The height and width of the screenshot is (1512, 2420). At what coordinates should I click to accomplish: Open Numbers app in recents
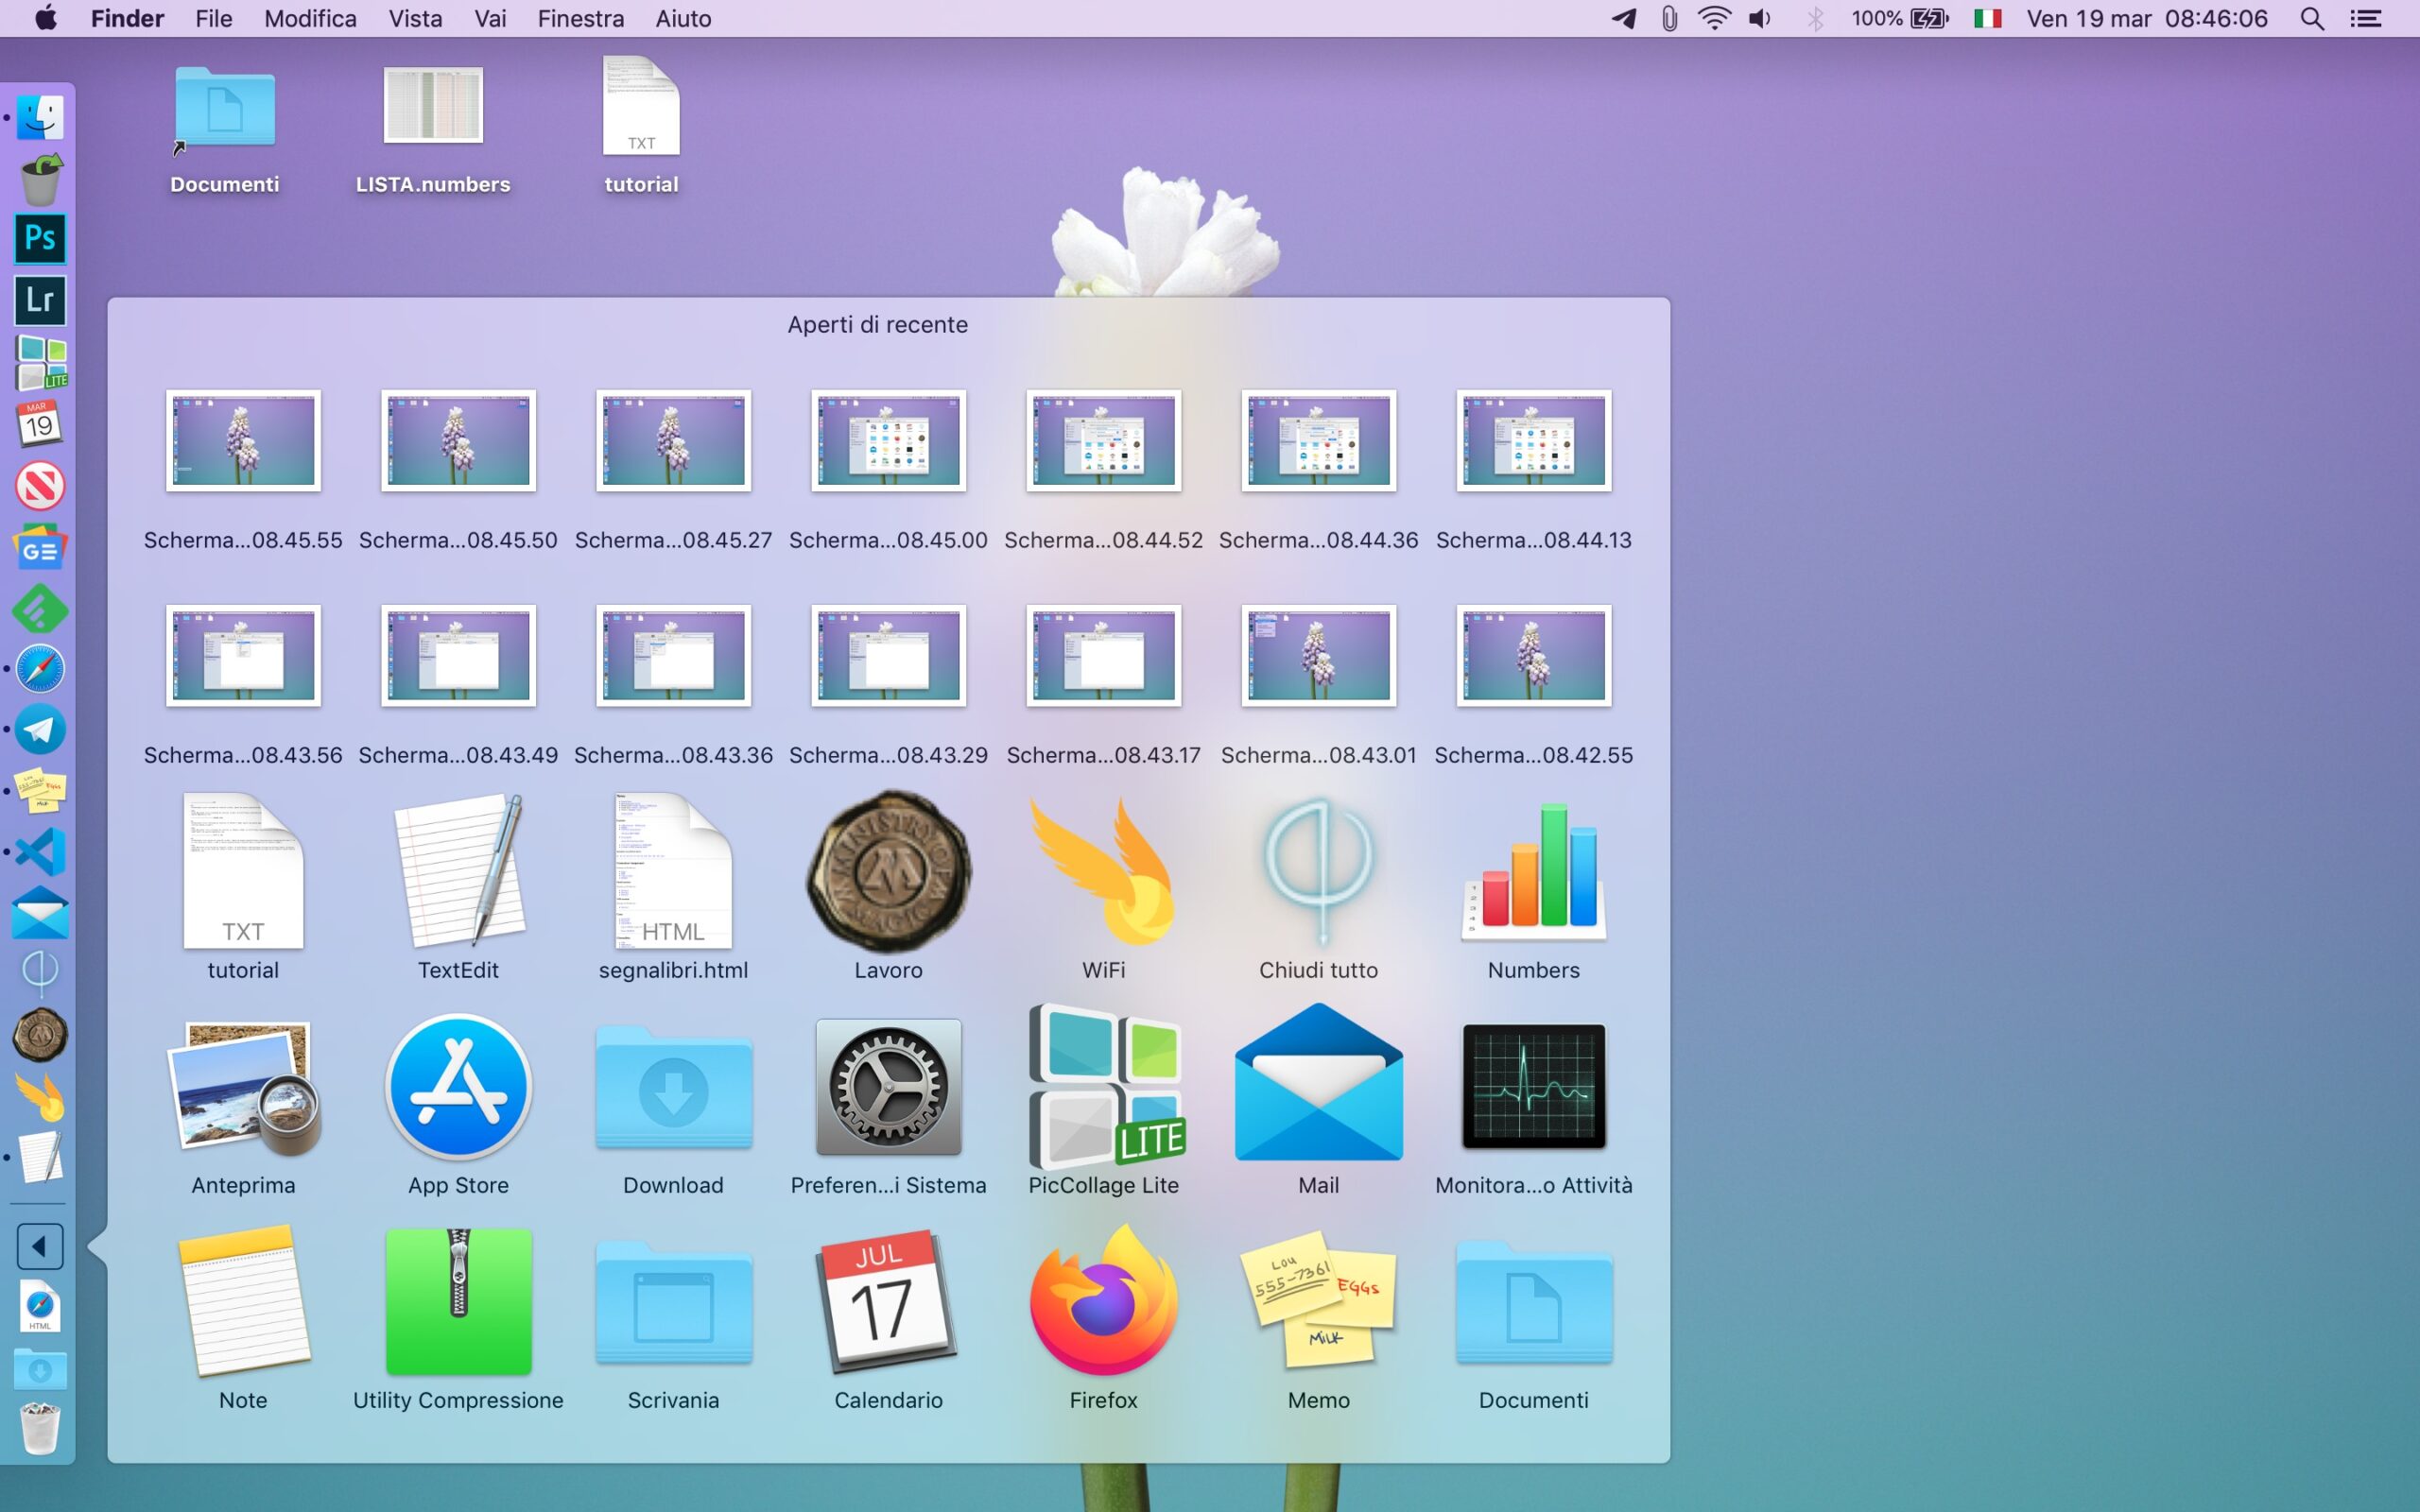point(1533,872)
